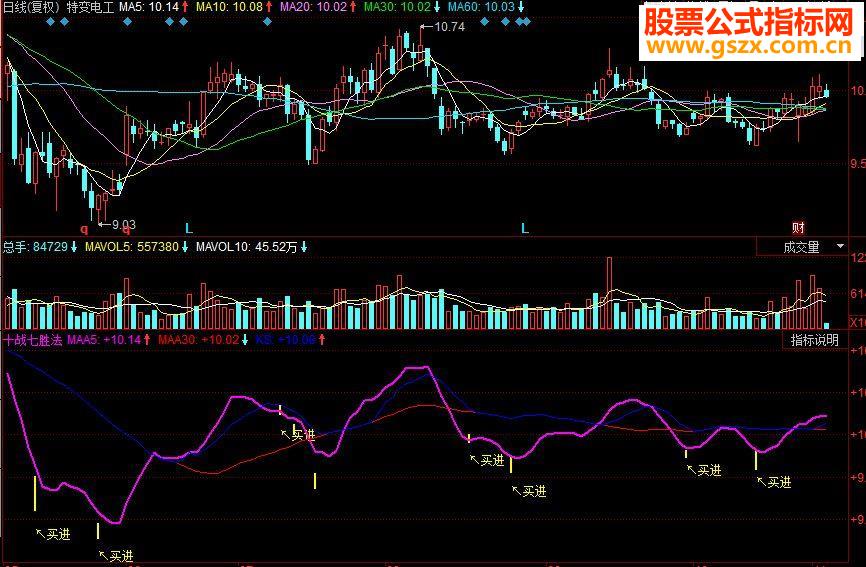Click the KS: +10.09 indicator label
Viewport: 866px width, 567px height.
point(286,340)
